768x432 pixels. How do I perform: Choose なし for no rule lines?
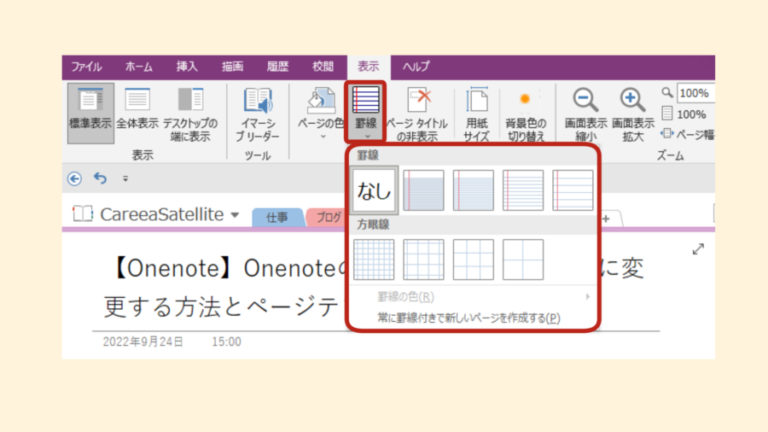pyautogui.click(x=374, y=190)
